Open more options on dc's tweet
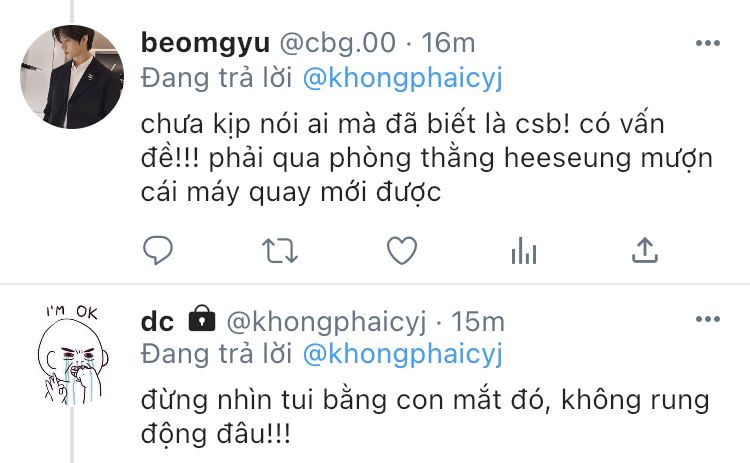 pyautogui.click(x=708, y=319)
